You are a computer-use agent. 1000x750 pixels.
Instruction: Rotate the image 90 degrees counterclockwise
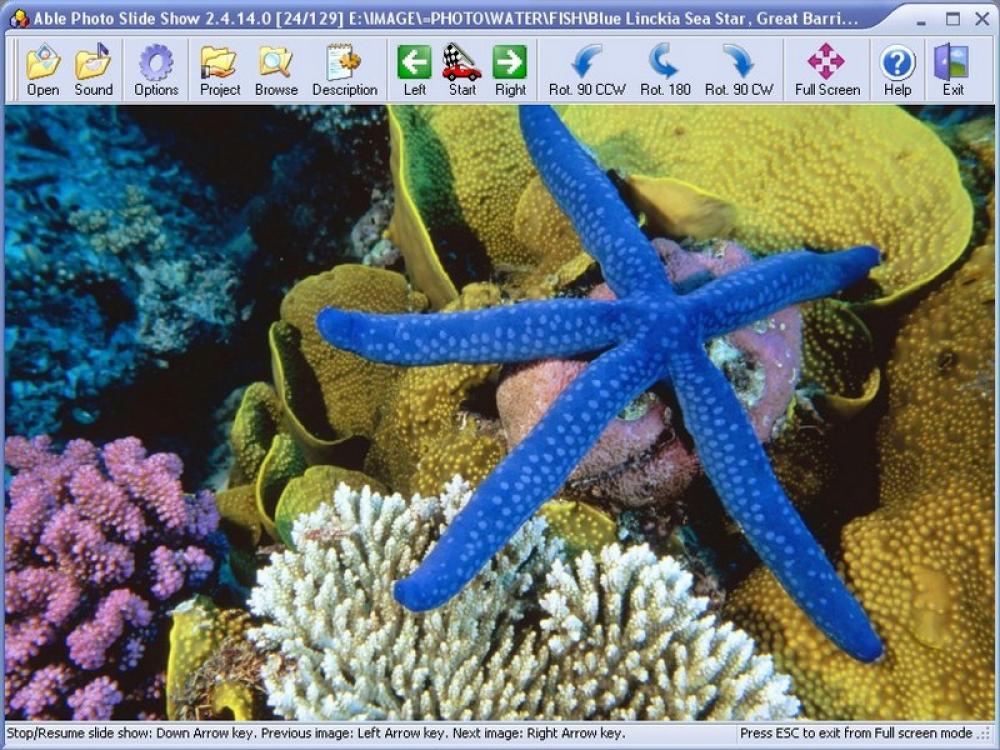tap(589, 66)
